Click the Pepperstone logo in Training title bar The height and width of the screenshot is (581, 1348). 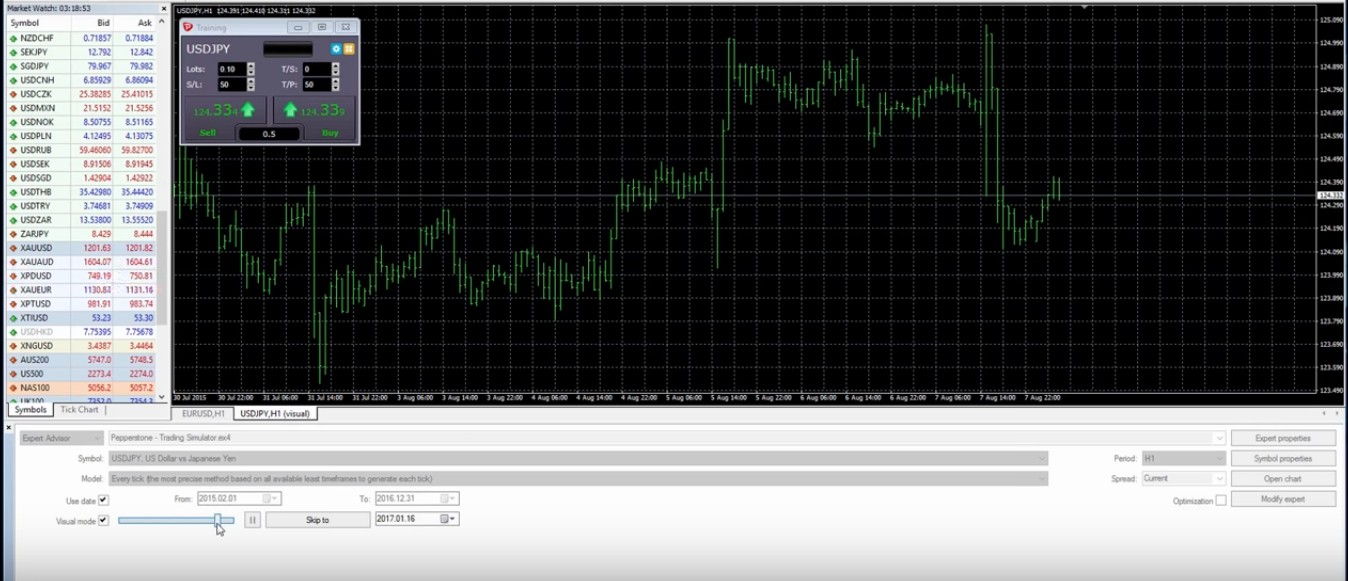point(187,28)
